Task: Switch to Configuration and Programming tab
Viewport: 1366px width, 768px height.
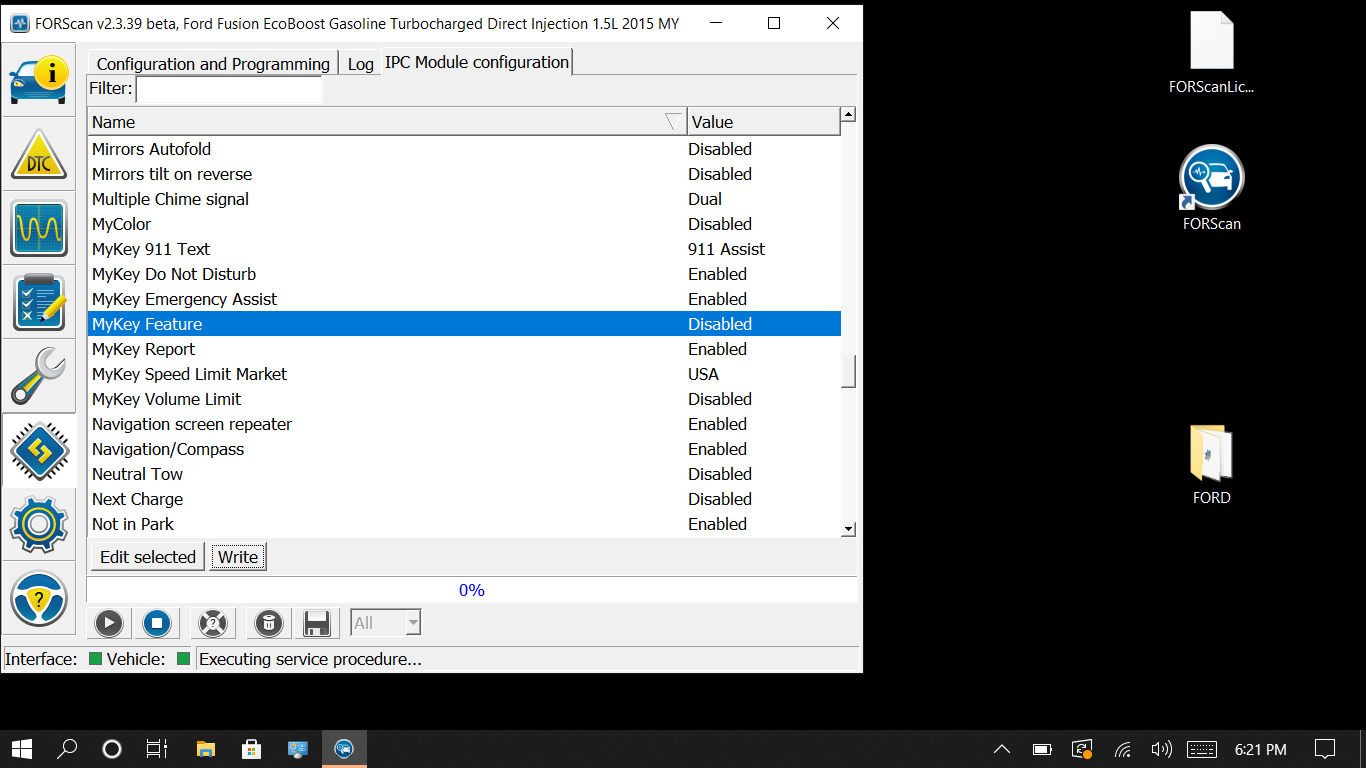Action: tap(213, 64)
